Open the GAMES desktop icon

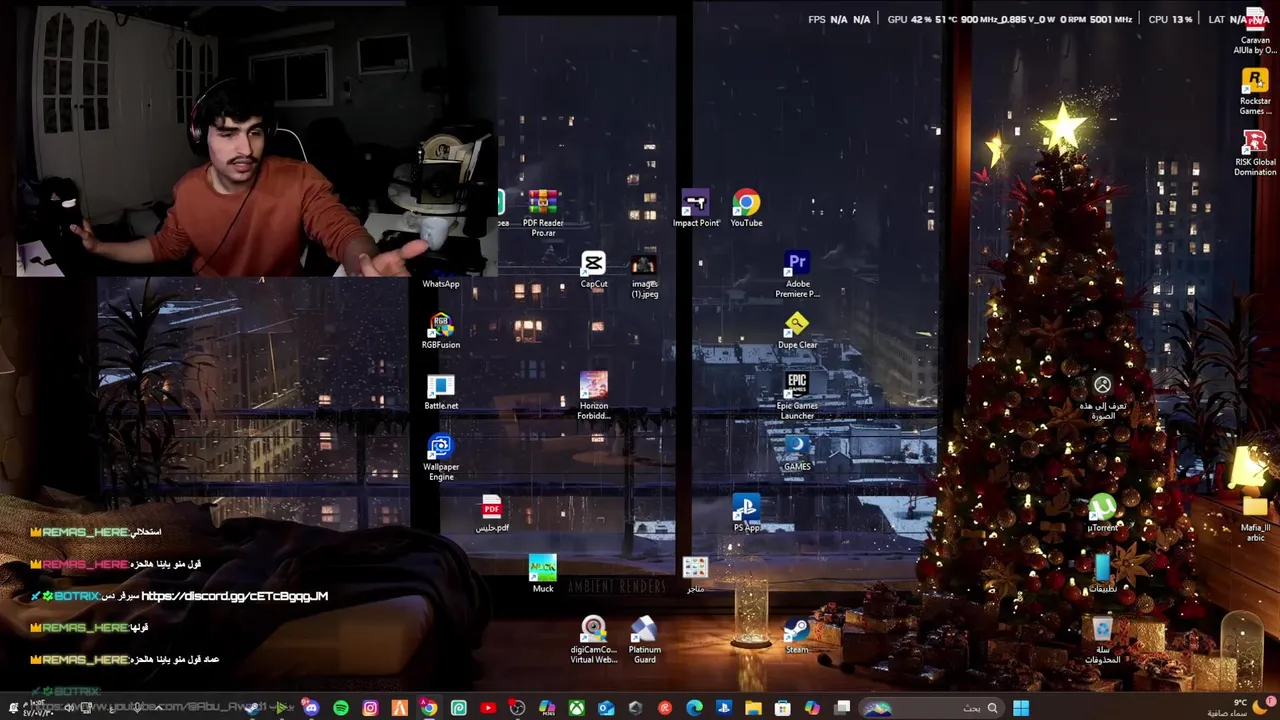pyautogui.click(x=797, y=452)
